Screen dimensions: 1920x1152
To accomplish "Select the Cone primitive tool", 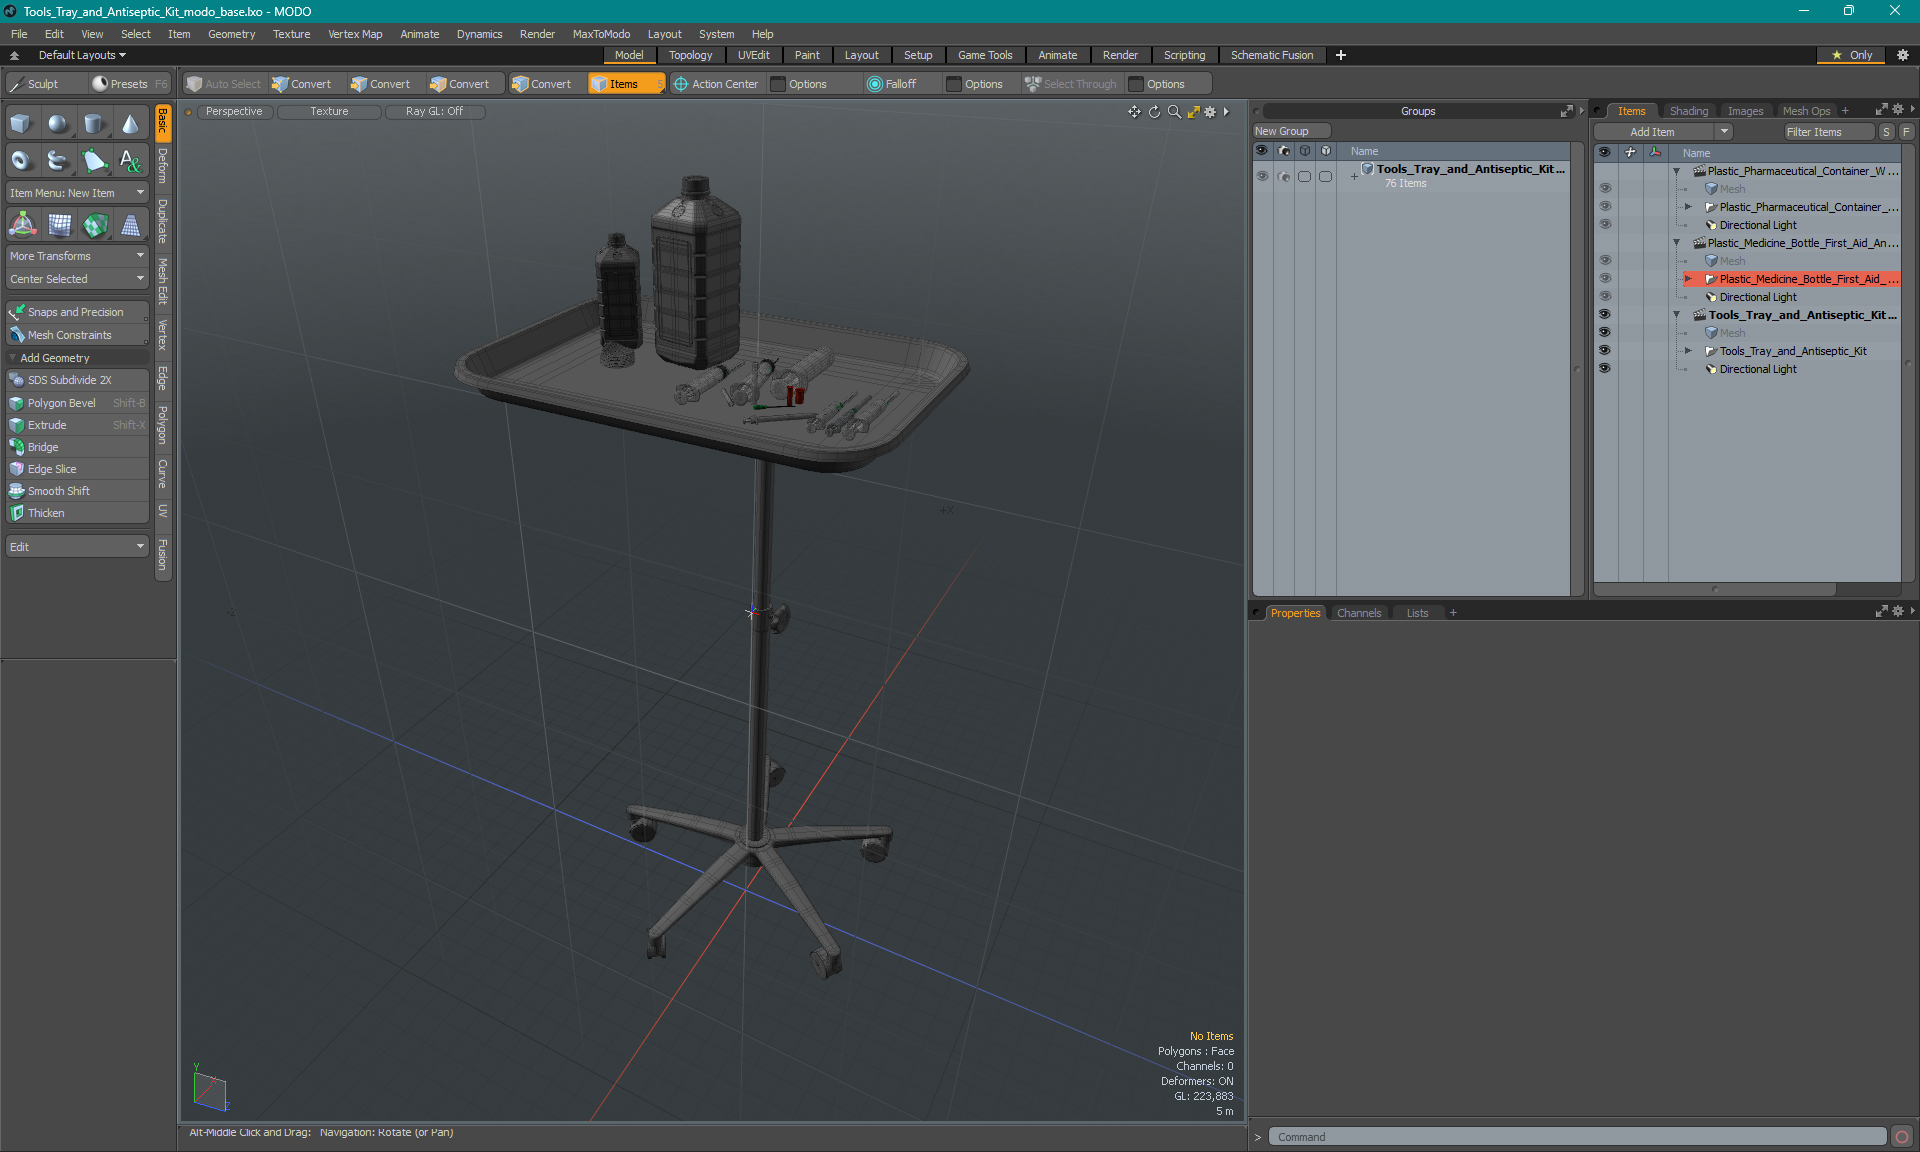I will point(130,124).
